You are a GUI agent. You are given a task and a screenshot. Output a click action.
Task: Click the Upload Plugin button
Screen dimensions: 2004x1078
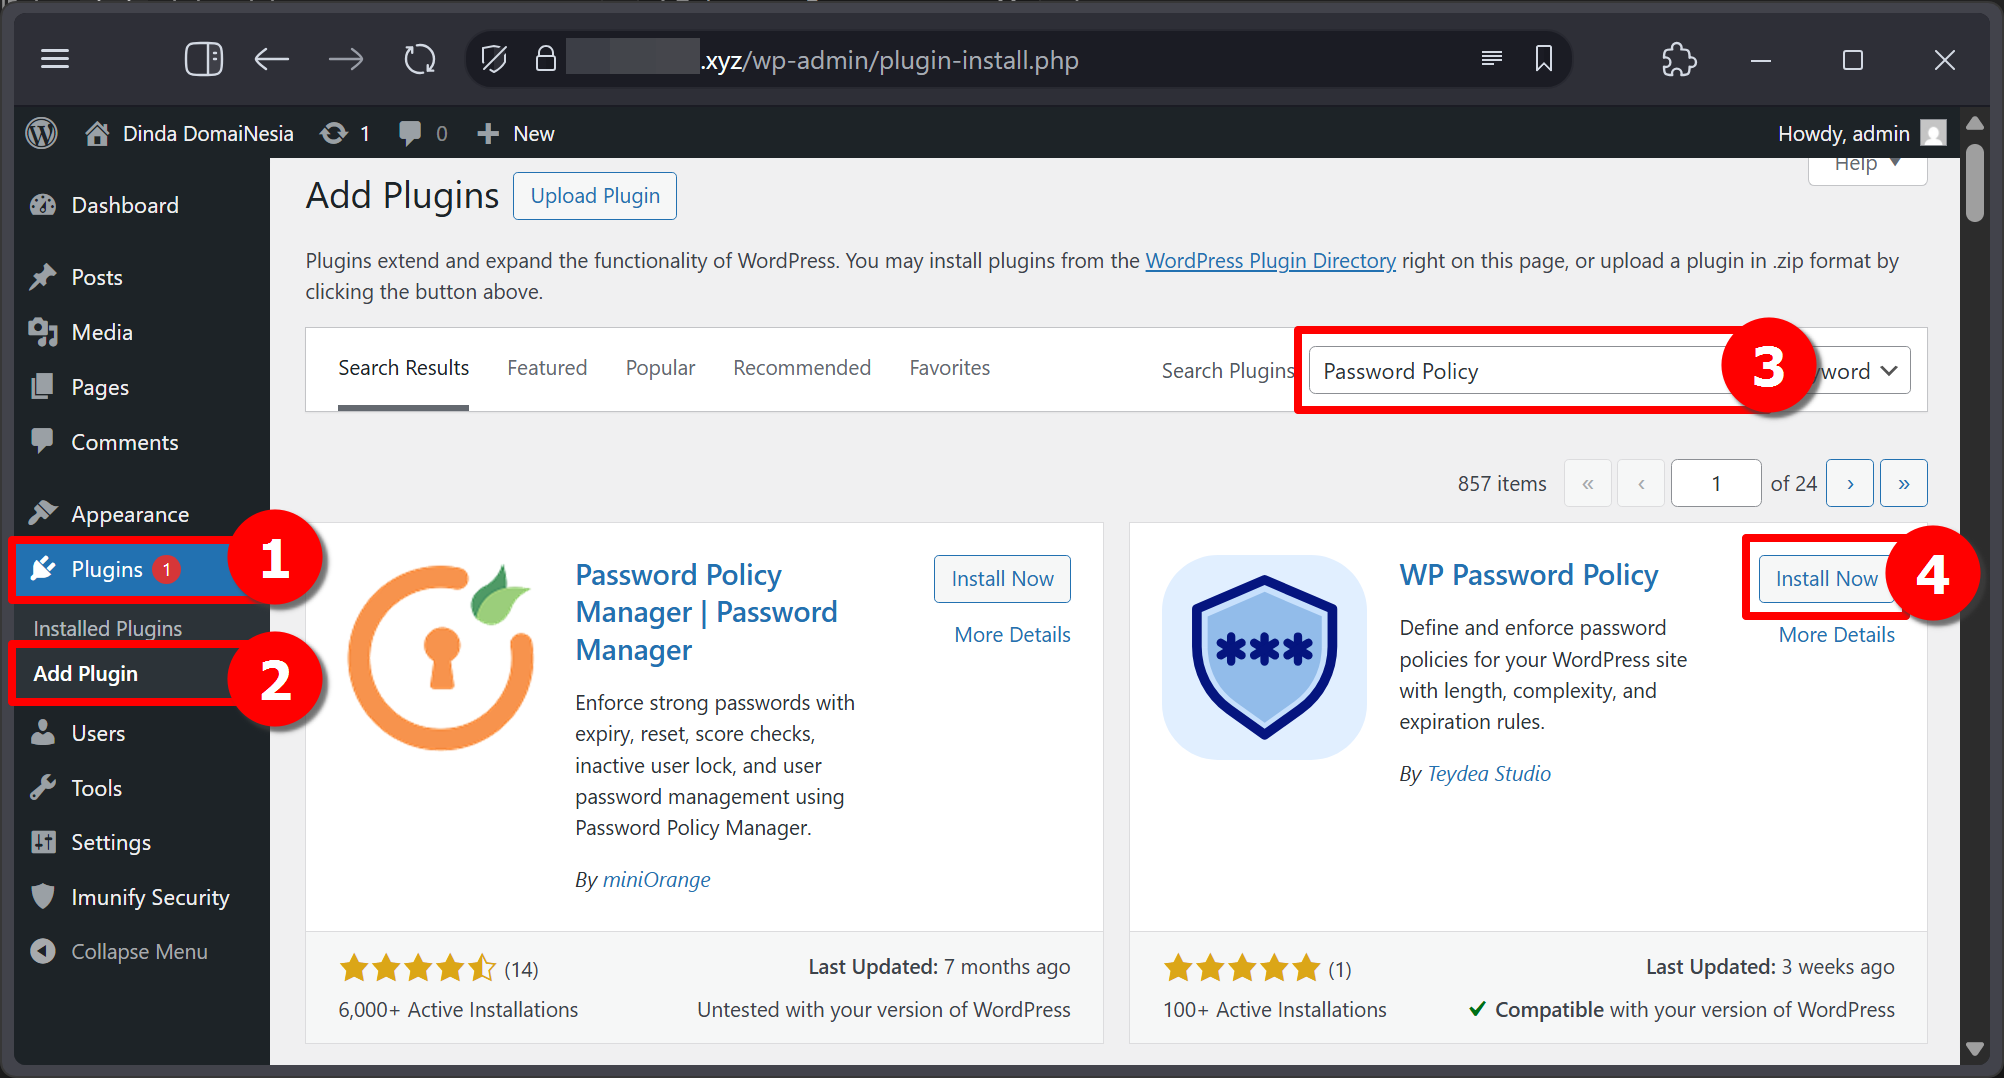[595, 196]
